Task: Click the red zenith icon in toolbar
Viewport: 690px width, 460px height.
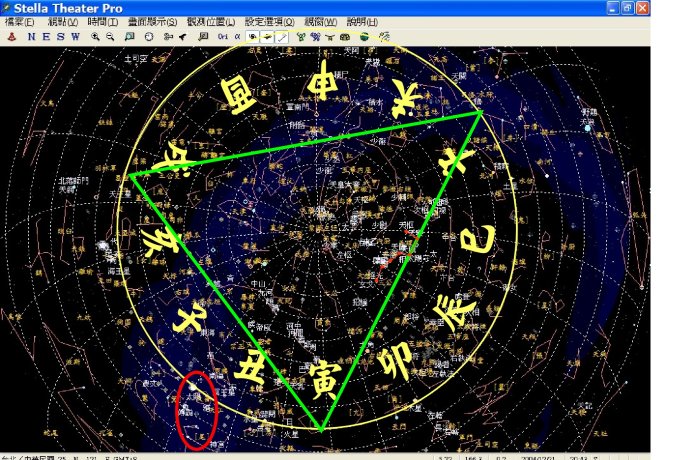Action: (x=12, y=36)
